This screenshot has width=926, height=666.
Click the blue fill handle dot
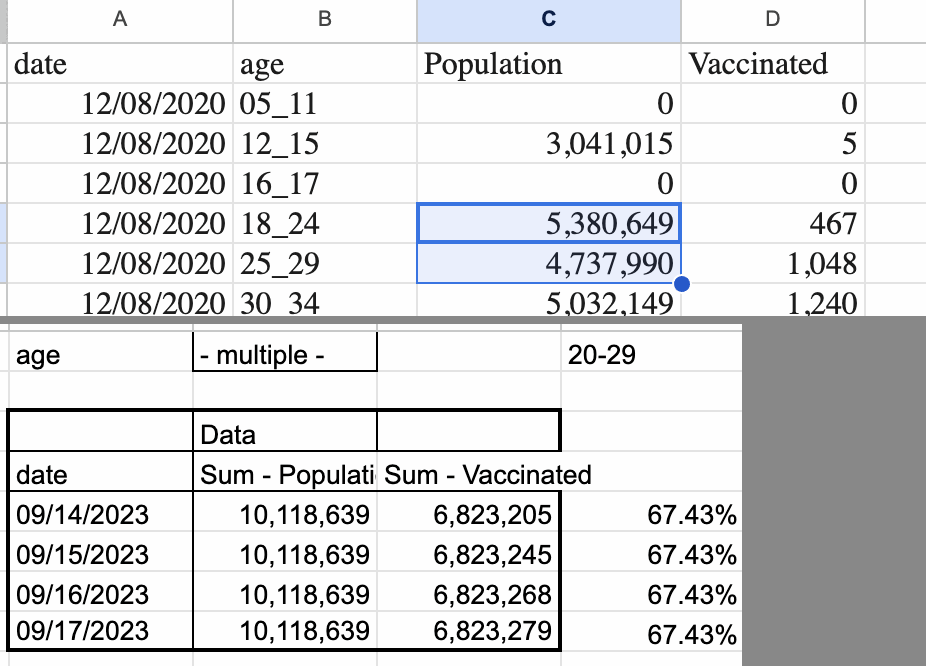coord(682,284)
